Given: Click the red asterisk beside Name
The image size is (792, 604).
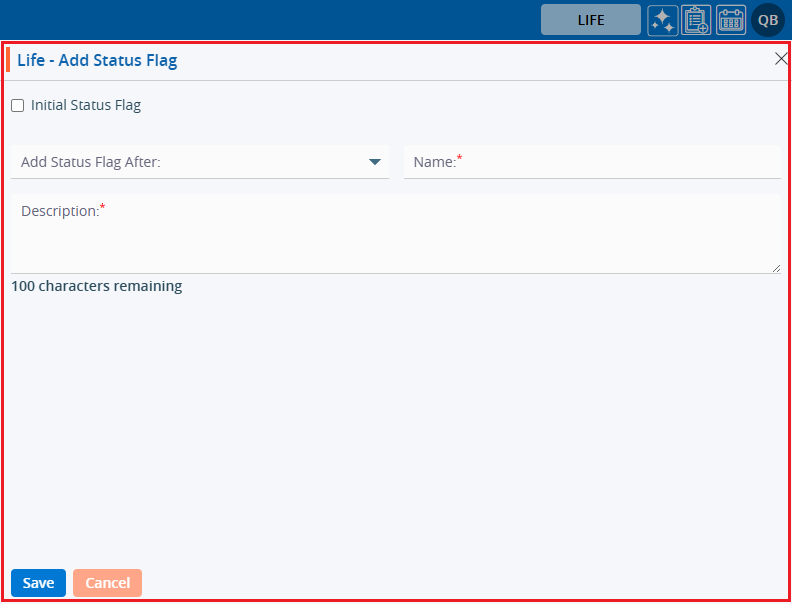Looking at the screenshot, I should click(x=460, y=157).
